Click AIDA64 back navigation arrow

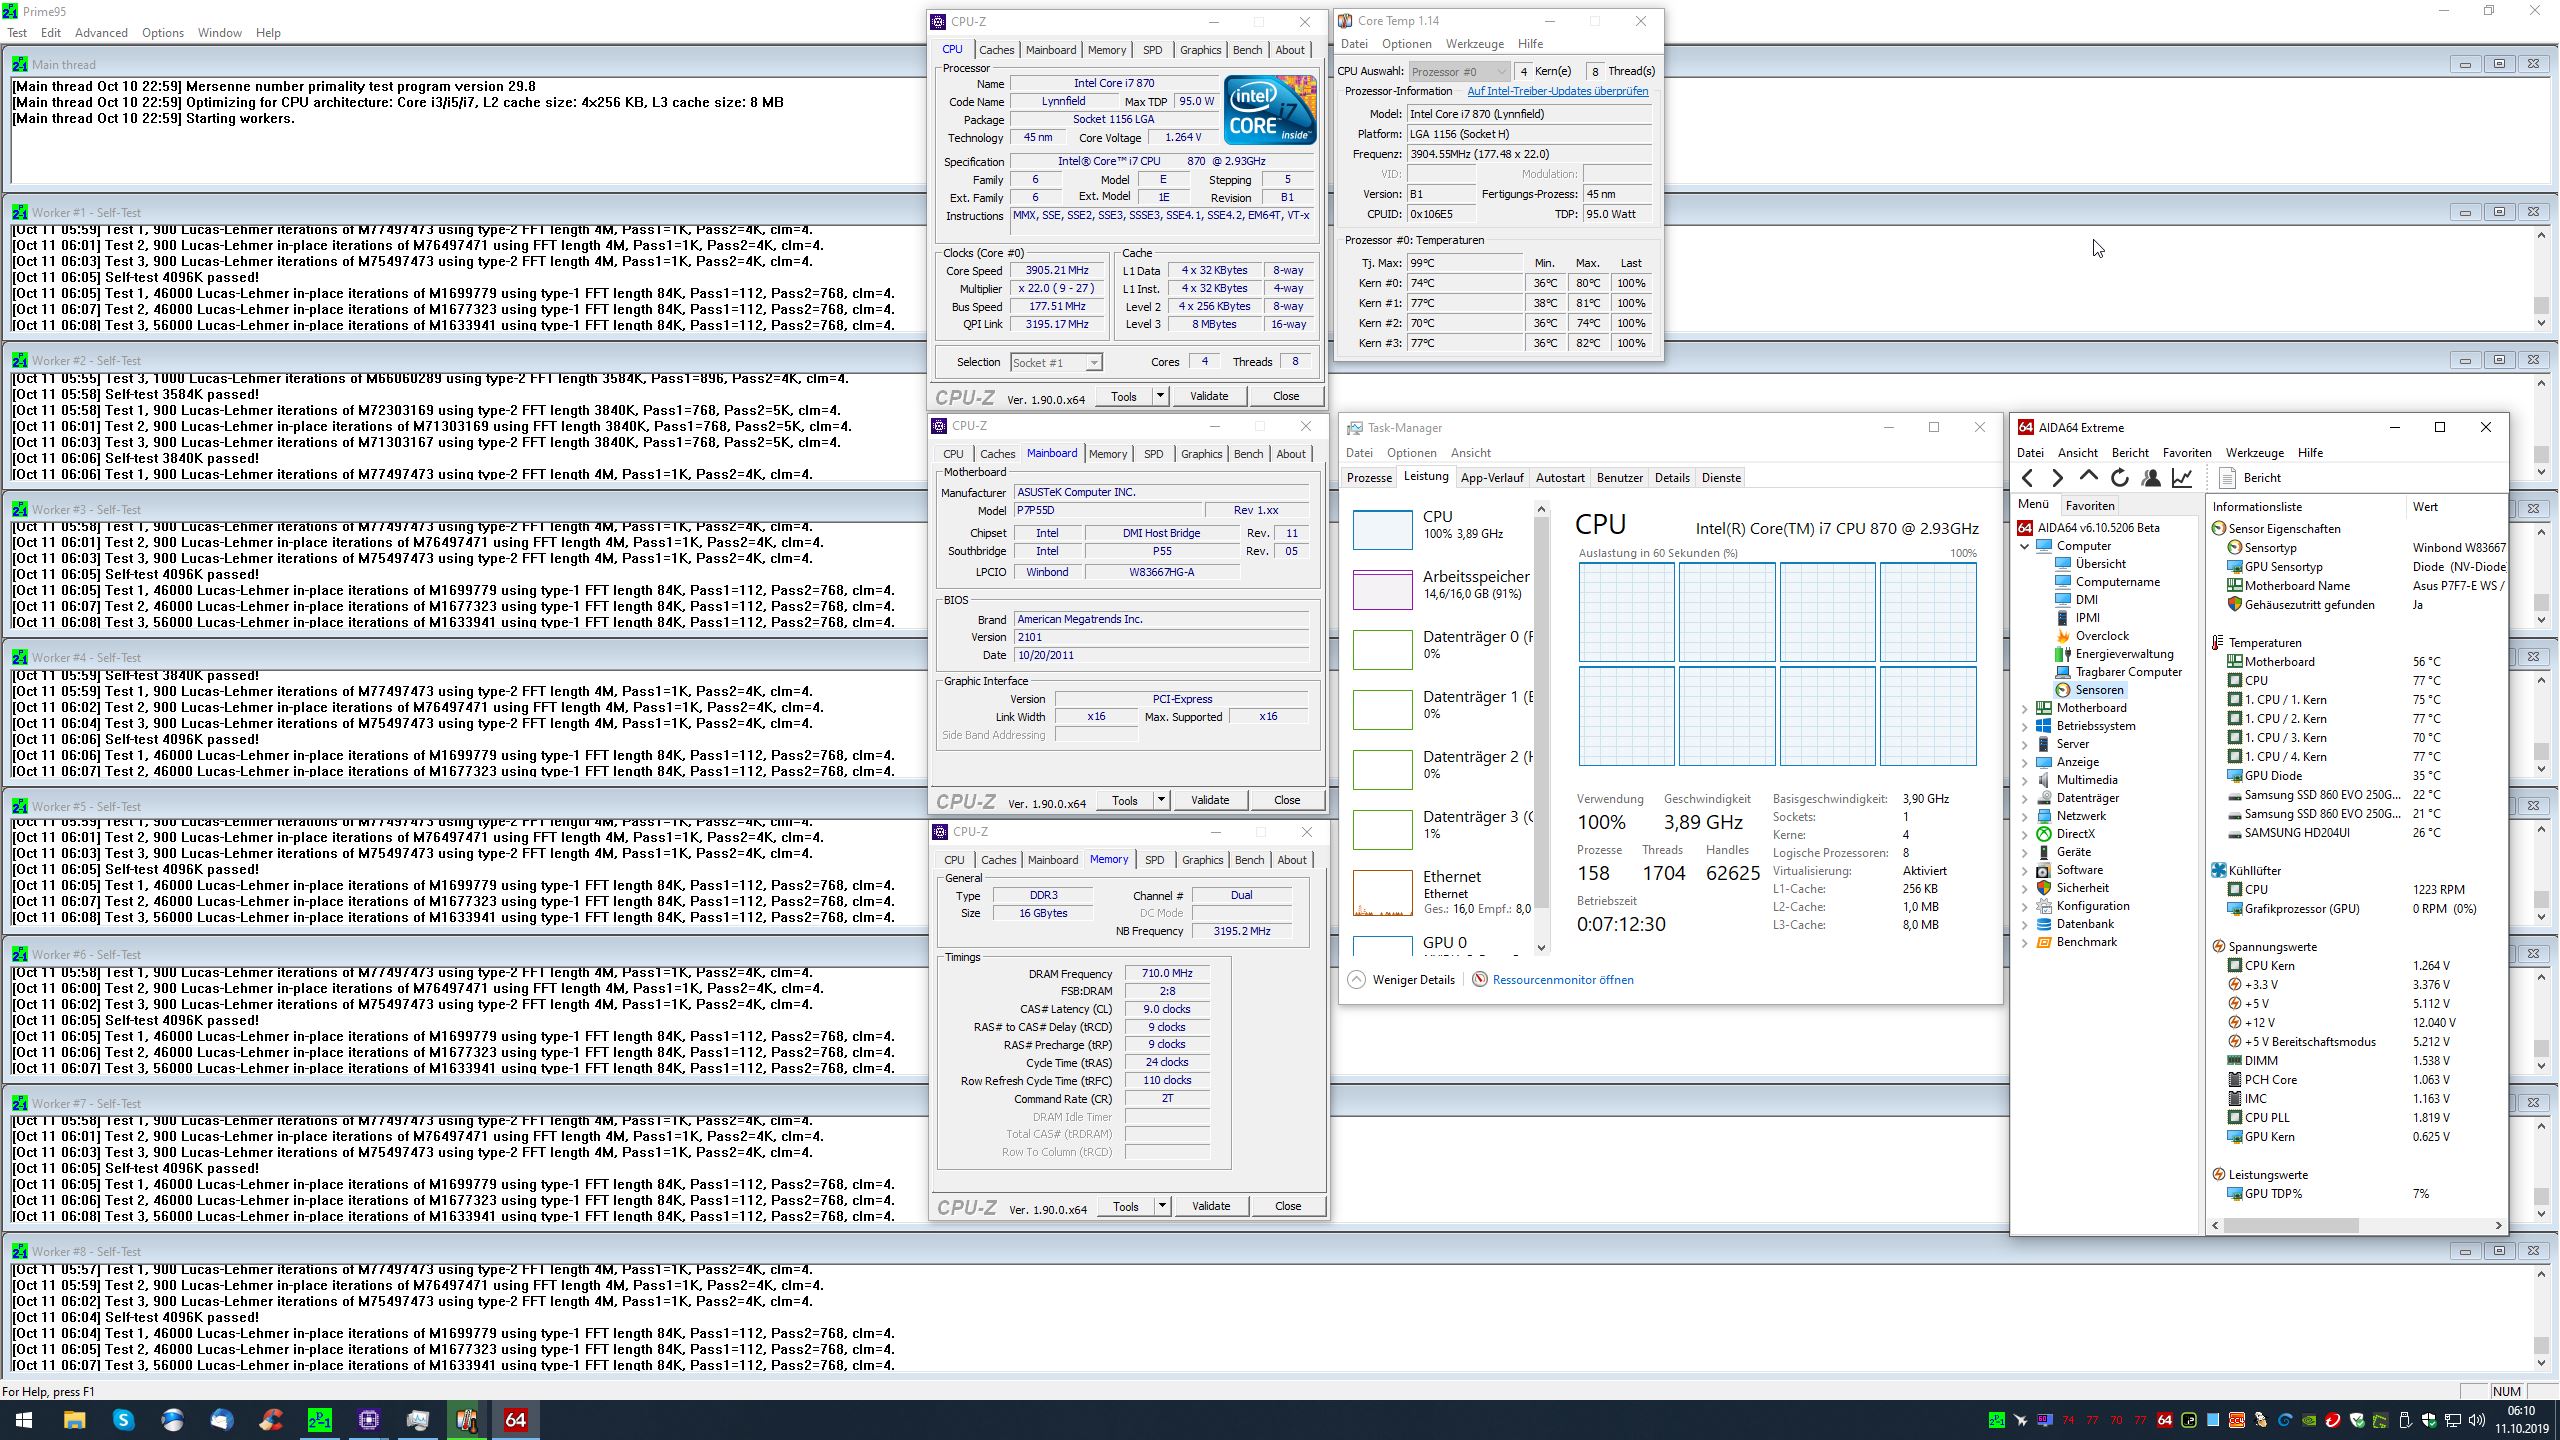[2028, 478]
